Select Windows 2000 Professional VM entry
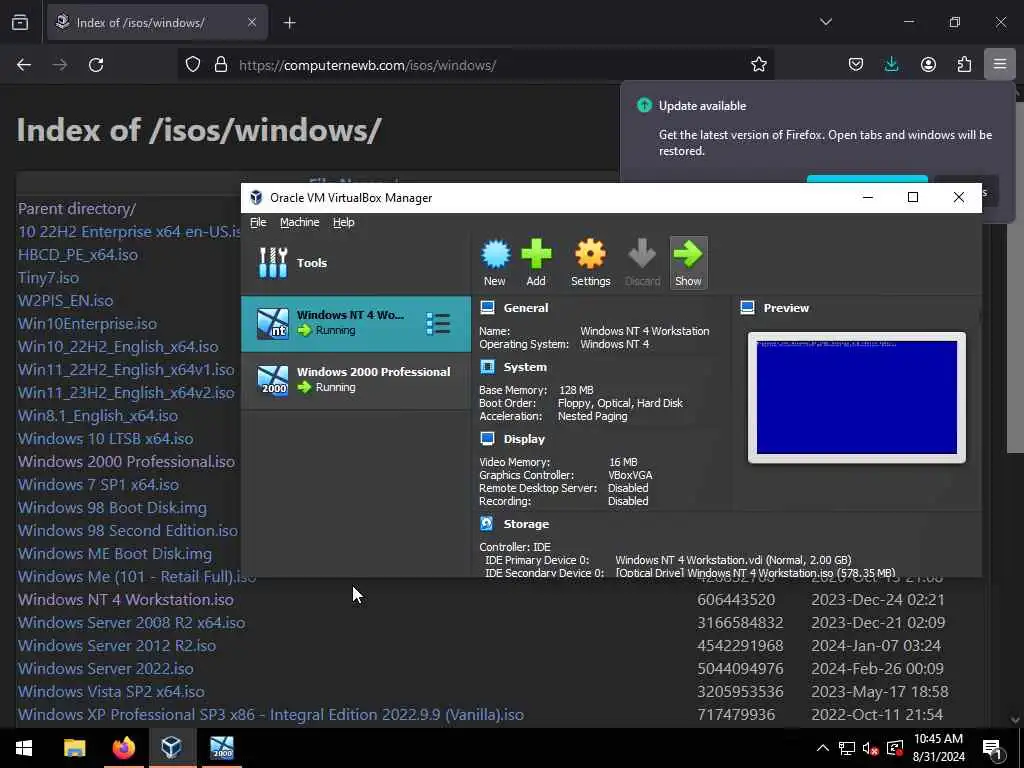This screenshot has width=1024, height=768. click(x=356, y=380)
